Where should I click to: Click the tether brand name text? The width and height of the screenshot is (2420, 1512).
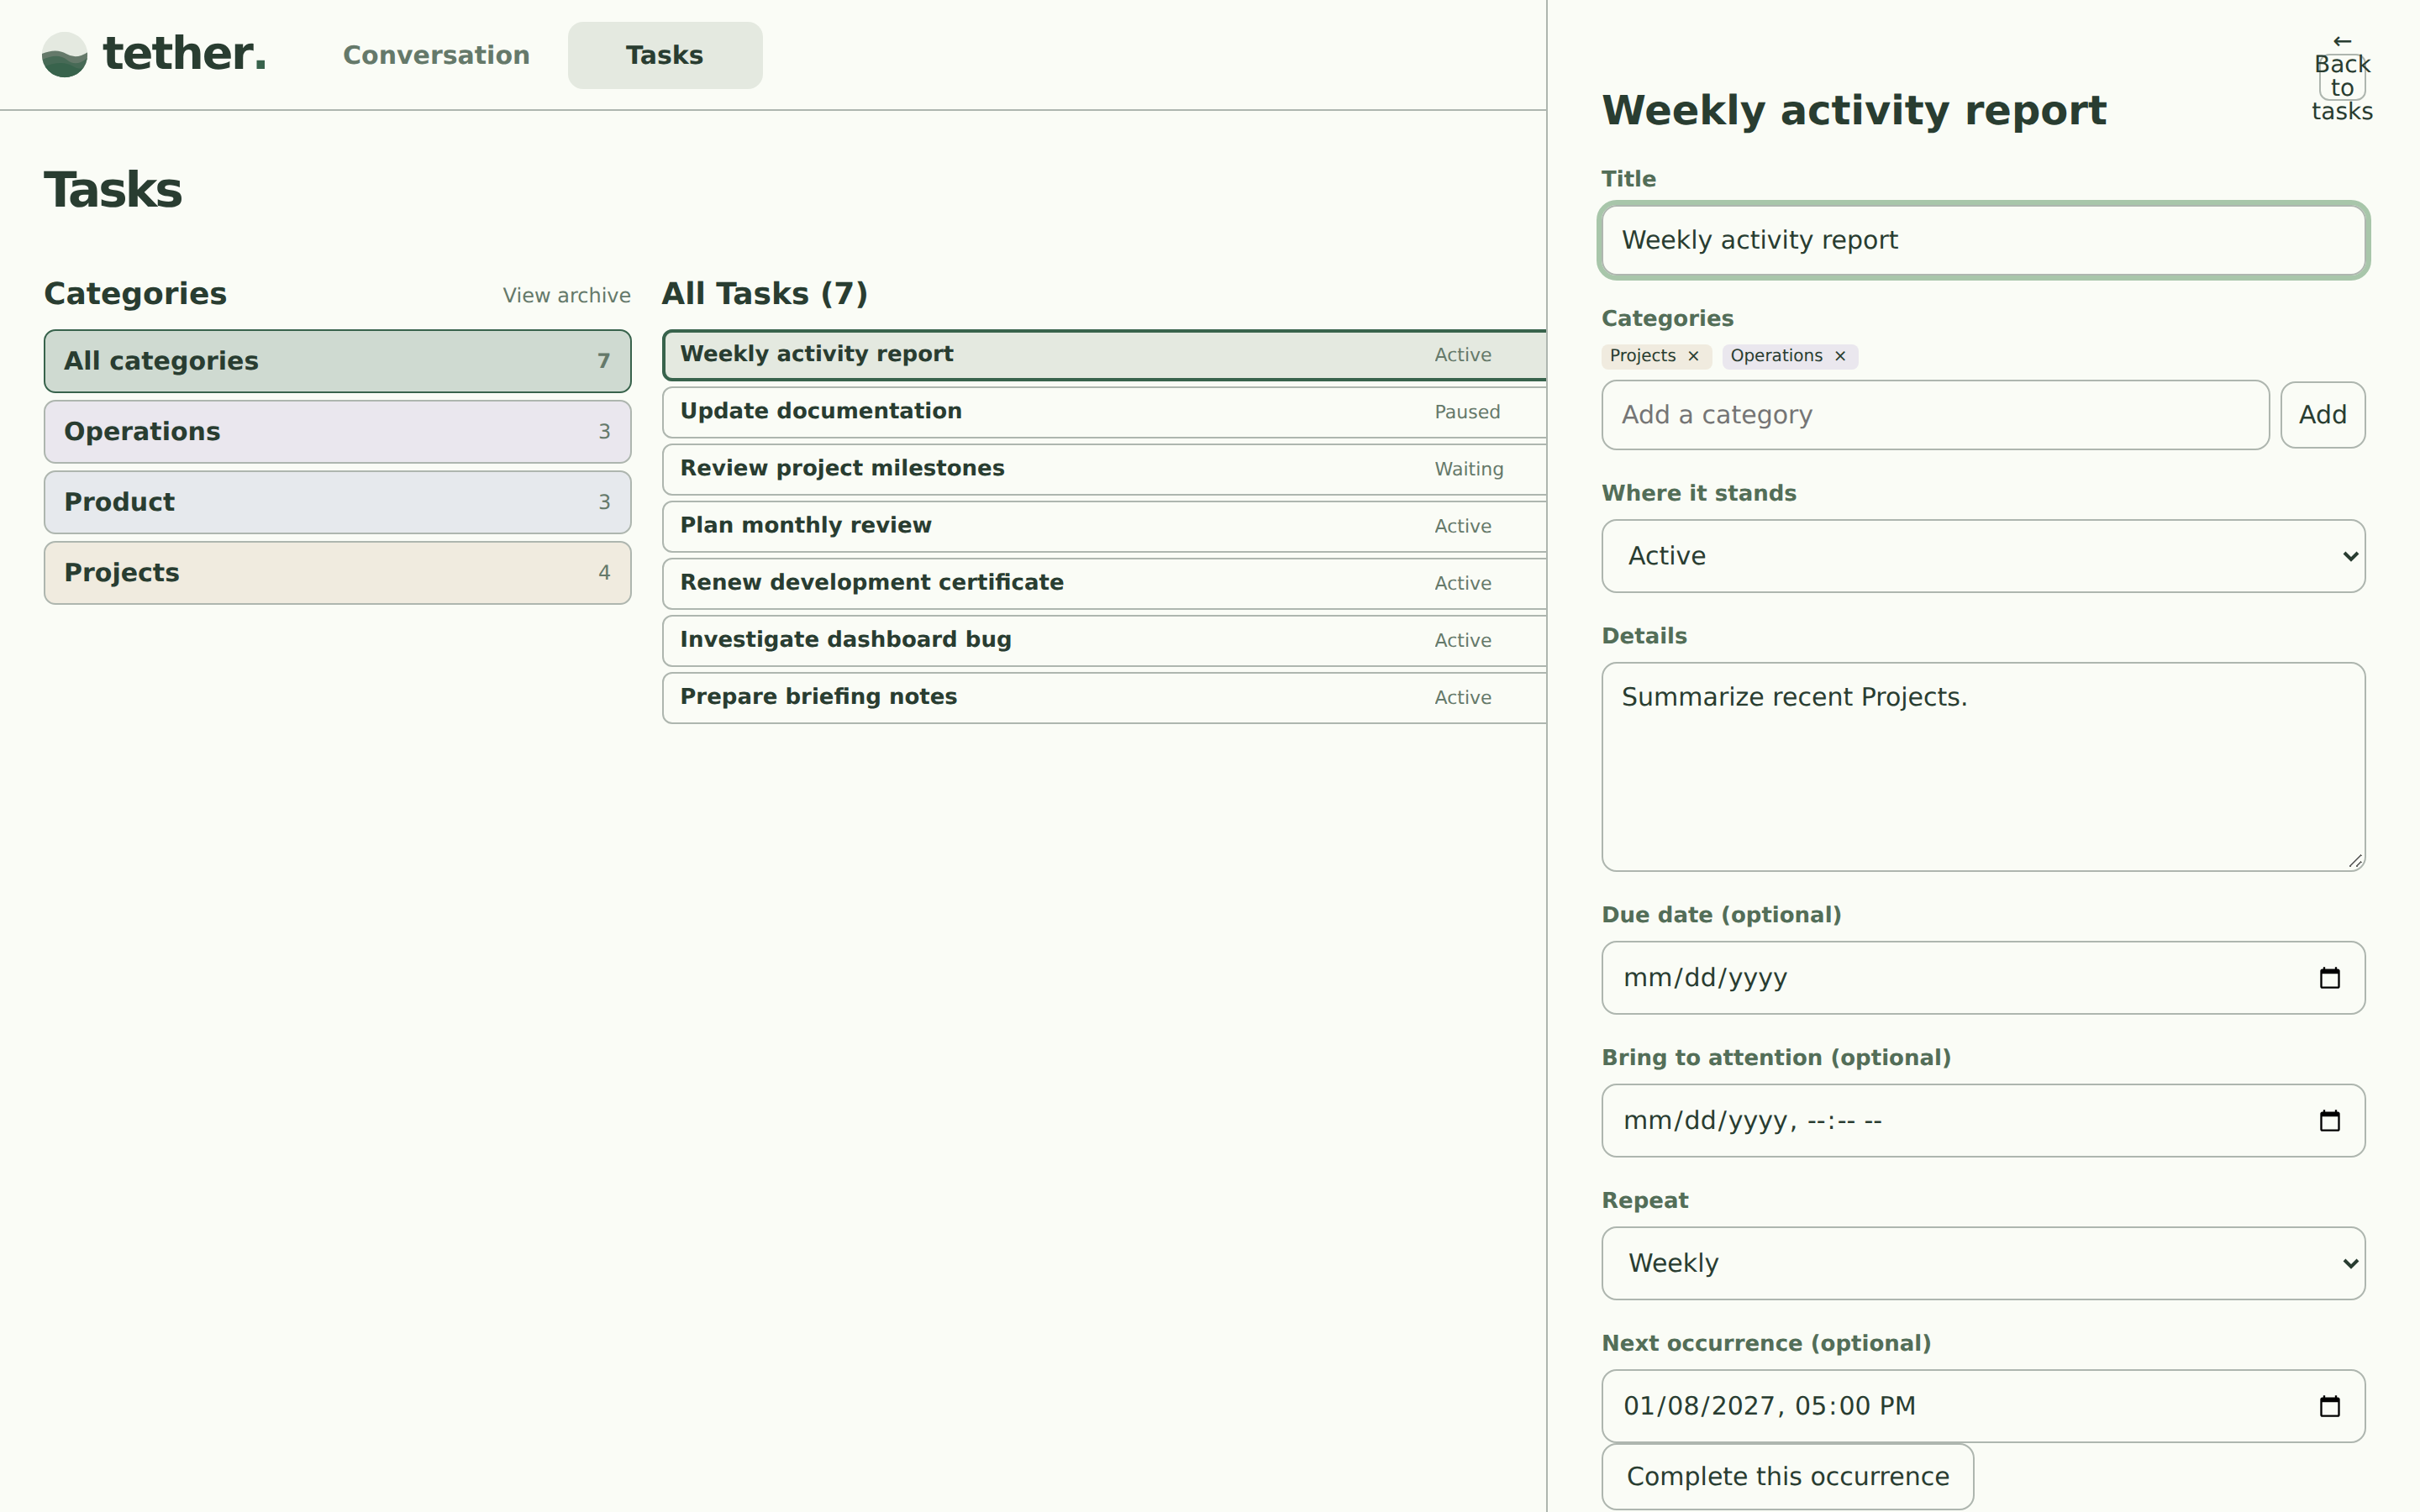[185, 53]
